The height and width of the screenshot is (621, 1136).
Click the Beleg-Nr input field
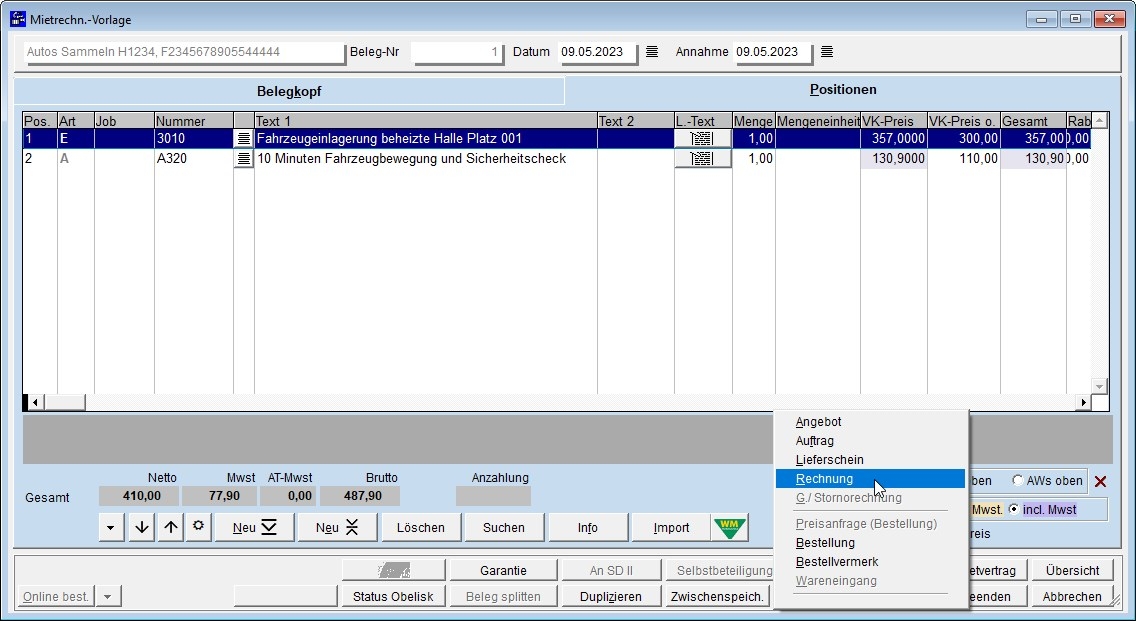[458, 52]
